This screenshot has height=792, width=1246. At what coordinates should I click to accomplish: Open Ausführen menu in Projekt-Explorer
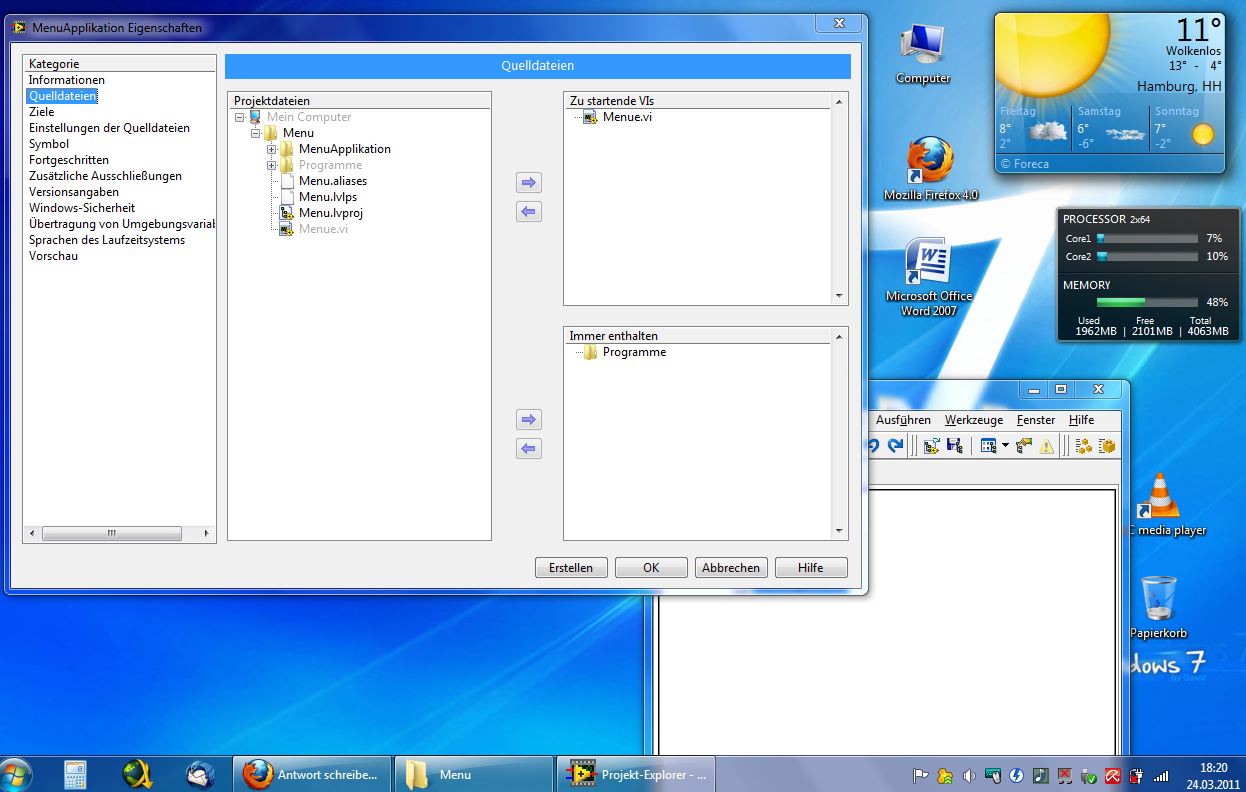tap(903, 420)
